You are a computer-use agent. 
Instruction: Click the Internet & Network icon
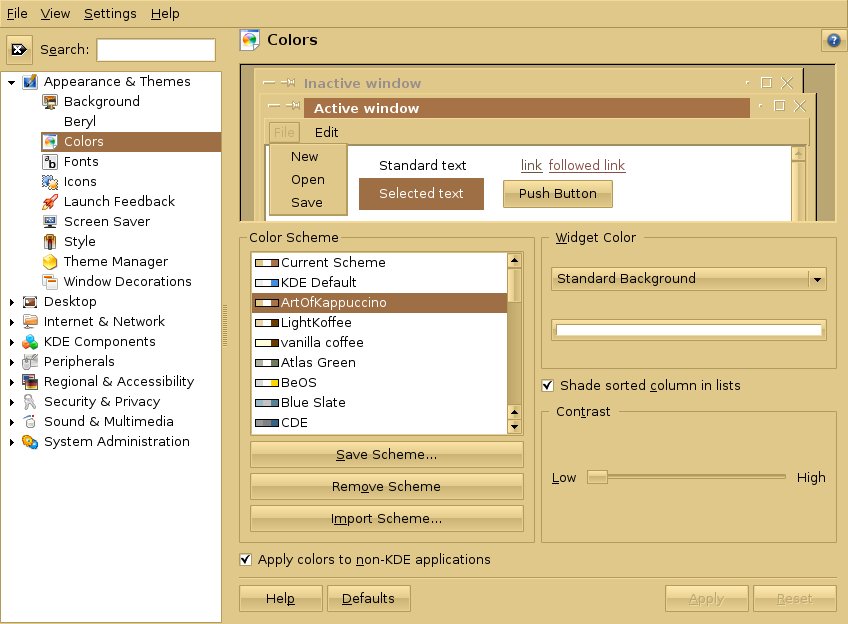pos(30,322)
